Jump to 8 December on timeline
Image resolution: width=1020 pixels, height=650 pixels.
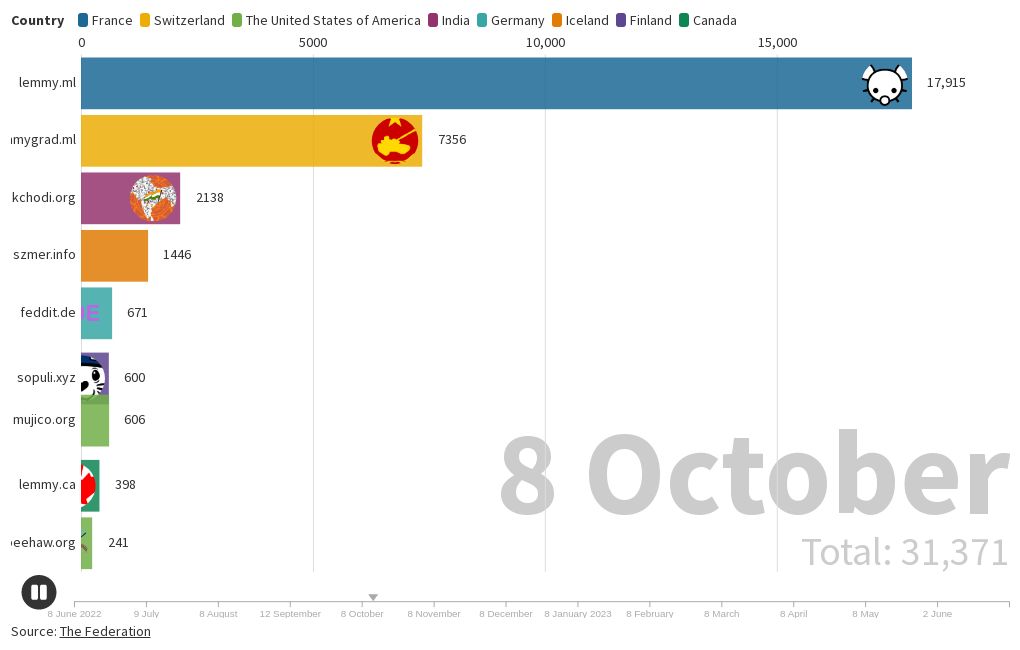coord(506,614)
